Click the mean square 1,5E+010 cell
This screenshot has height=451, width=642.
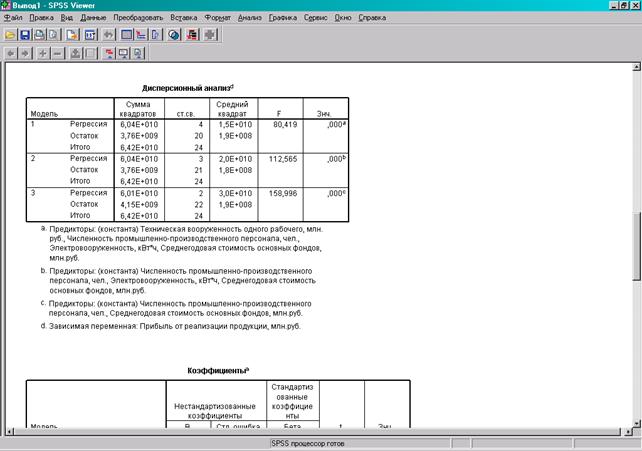(235, 124)
